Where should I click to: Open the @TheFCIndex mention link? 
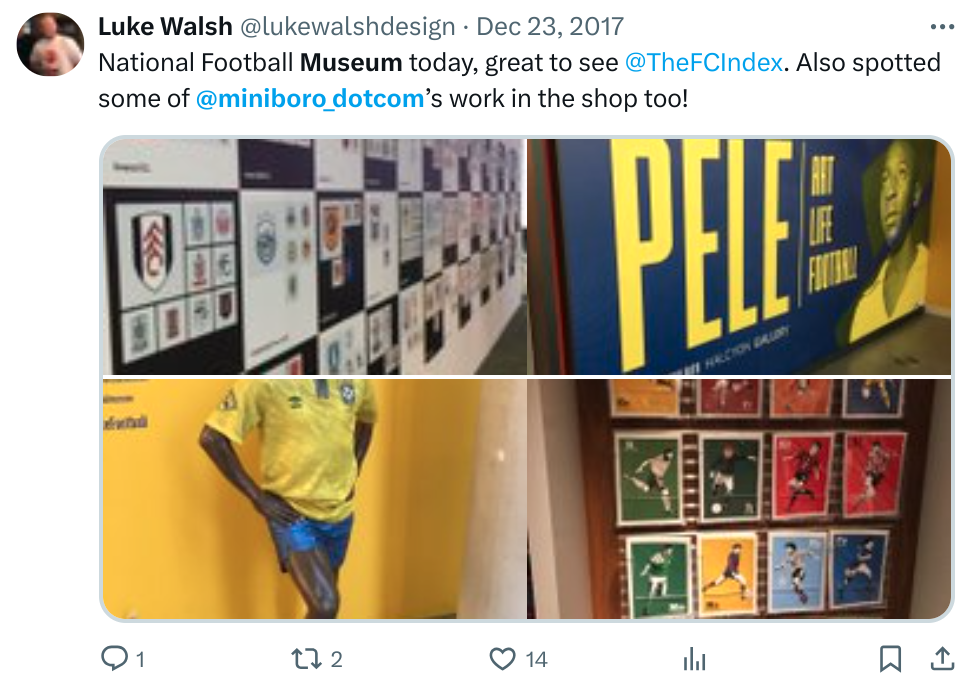(x=703, y=63)
